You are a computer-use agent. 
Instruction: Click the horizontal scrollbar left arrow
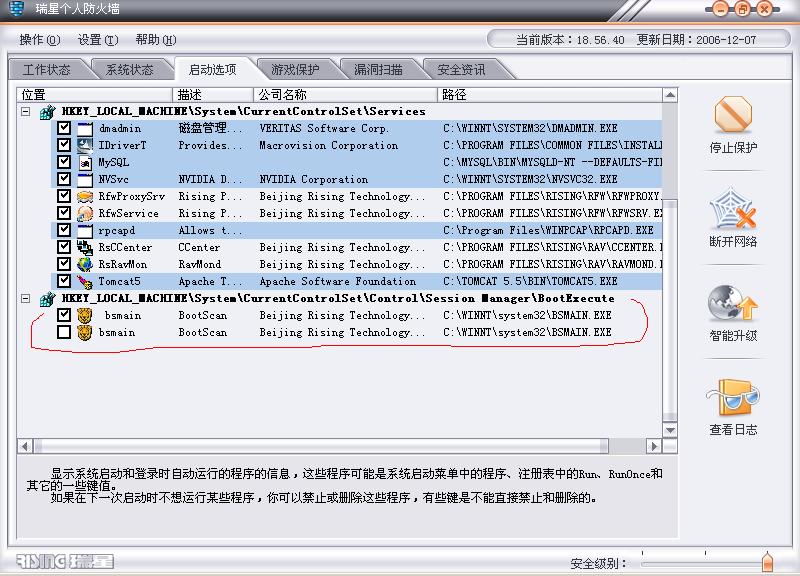pos(24,447)
